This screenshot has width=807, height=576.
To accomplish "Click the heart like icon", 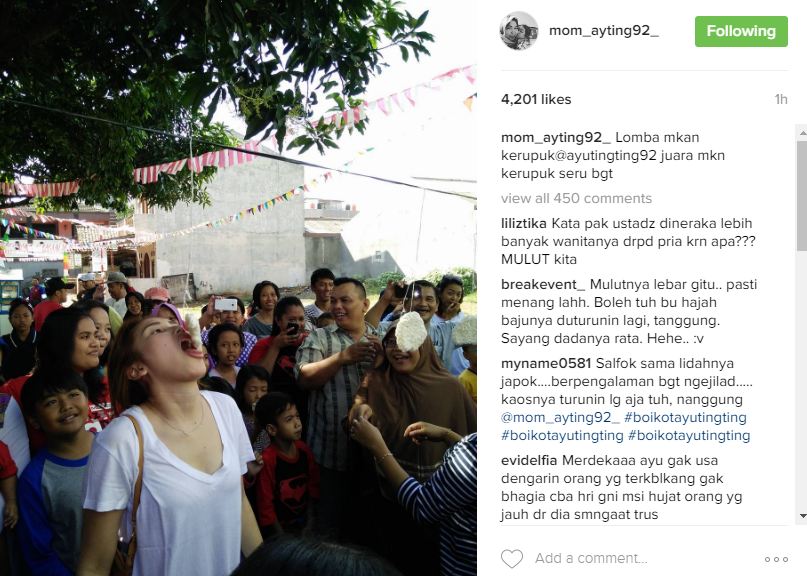I will (512, 558).
